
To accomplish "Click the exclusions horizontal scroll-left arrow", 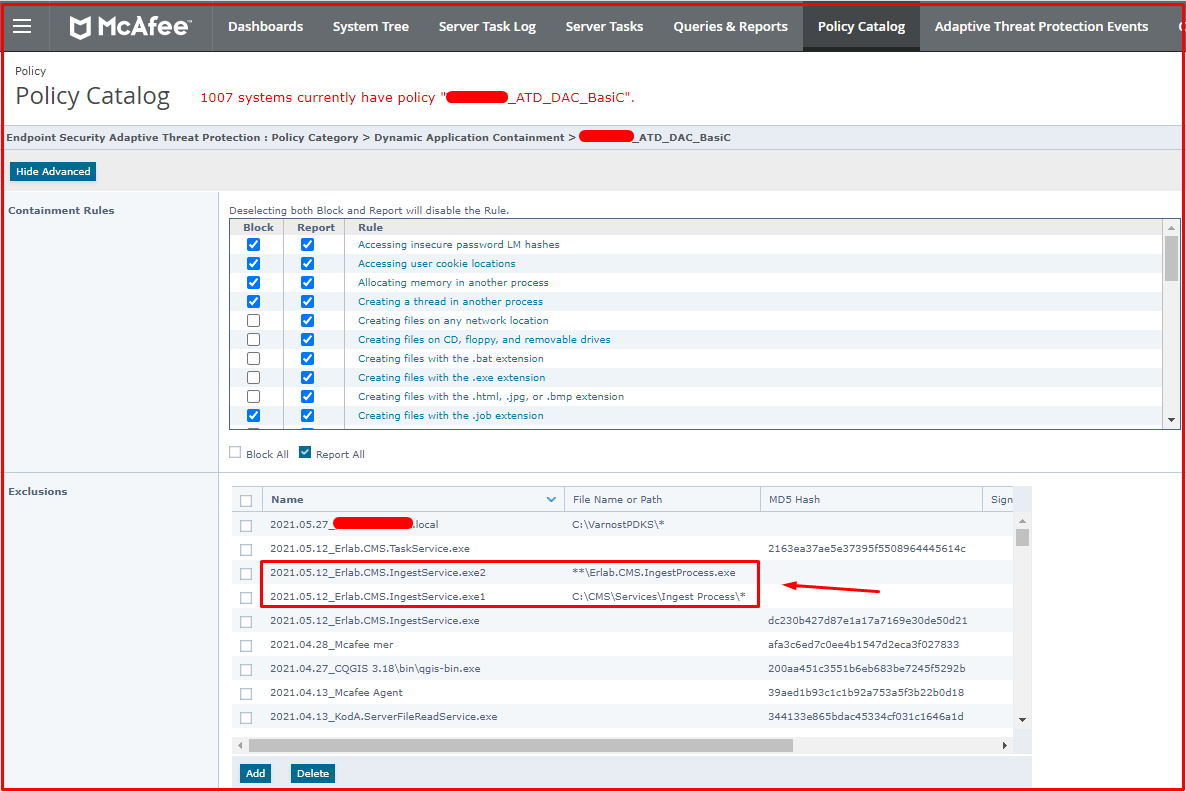I will [241, 745].
